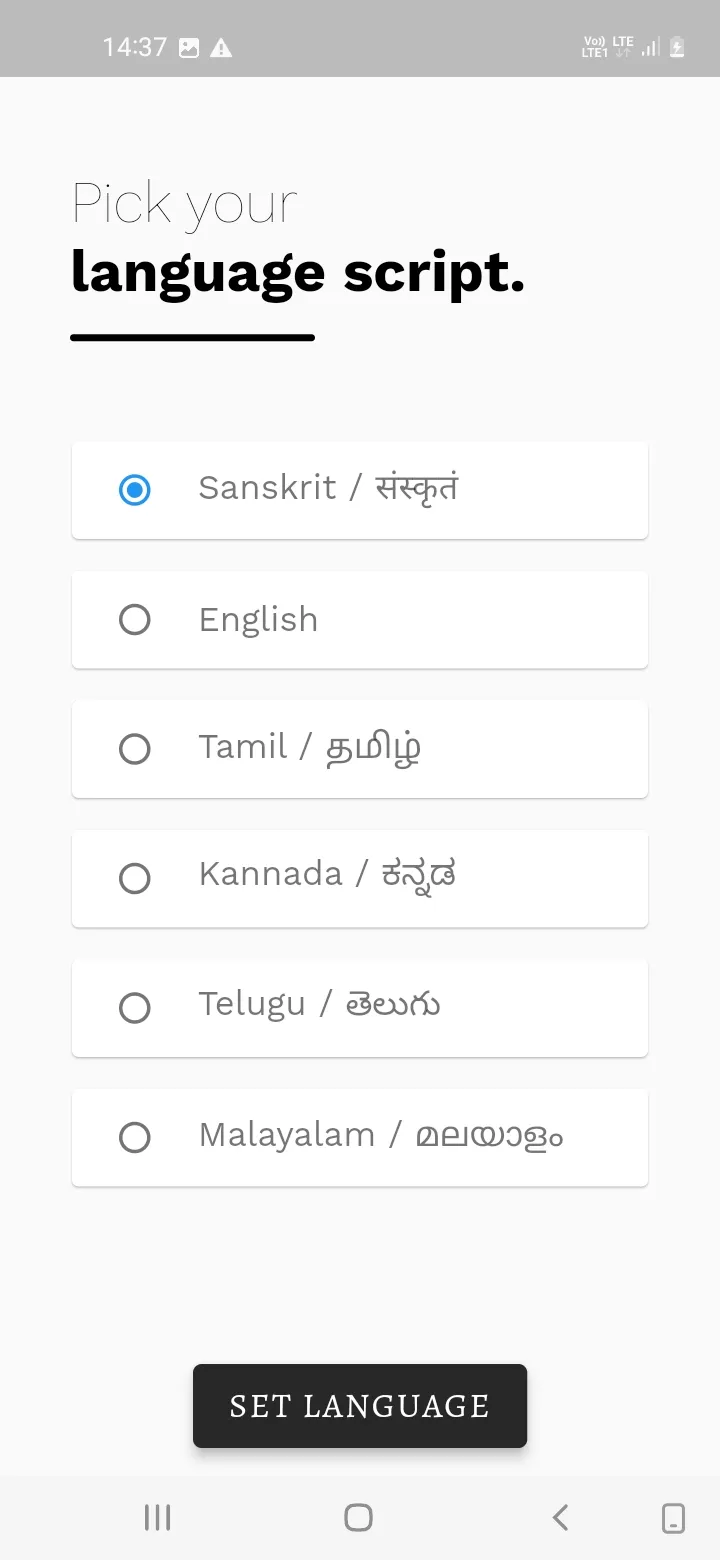Tap the VoLTE indicator in status bar
Viewport: 720px width, 1560px height.
(594, 46)
